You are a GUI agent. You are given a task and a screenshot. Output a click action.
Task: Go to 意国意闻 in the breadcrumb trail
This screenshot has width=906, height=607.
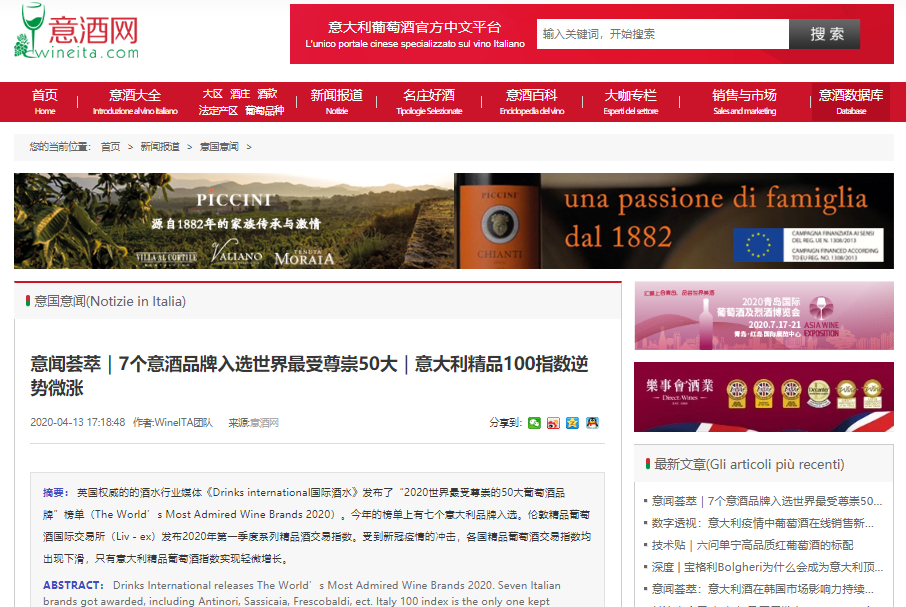coord(219,147)
